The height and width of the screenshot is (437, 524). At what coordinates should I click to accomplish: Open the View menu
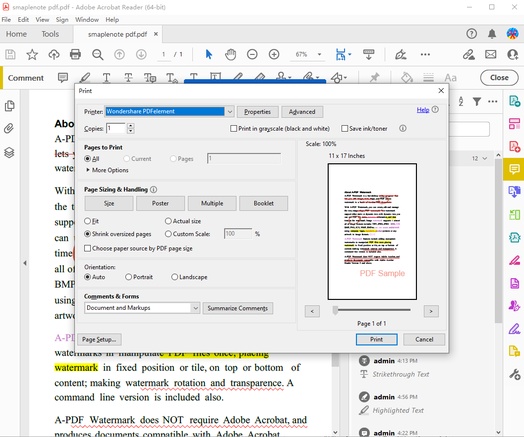point(42,20)
